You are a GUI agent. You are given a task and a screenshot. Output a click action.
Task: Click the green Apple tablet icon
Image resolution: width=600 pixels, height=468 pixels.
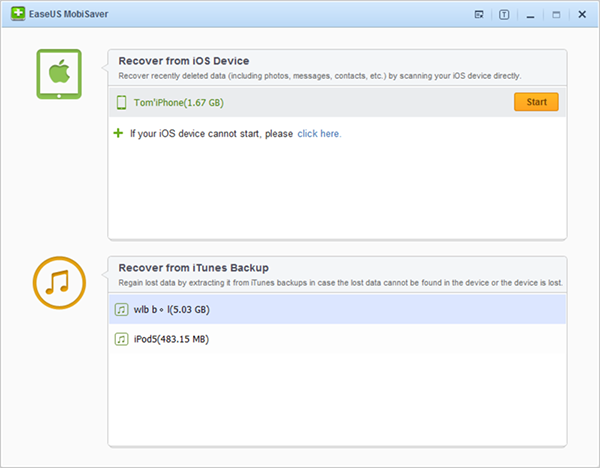point(59,74)
